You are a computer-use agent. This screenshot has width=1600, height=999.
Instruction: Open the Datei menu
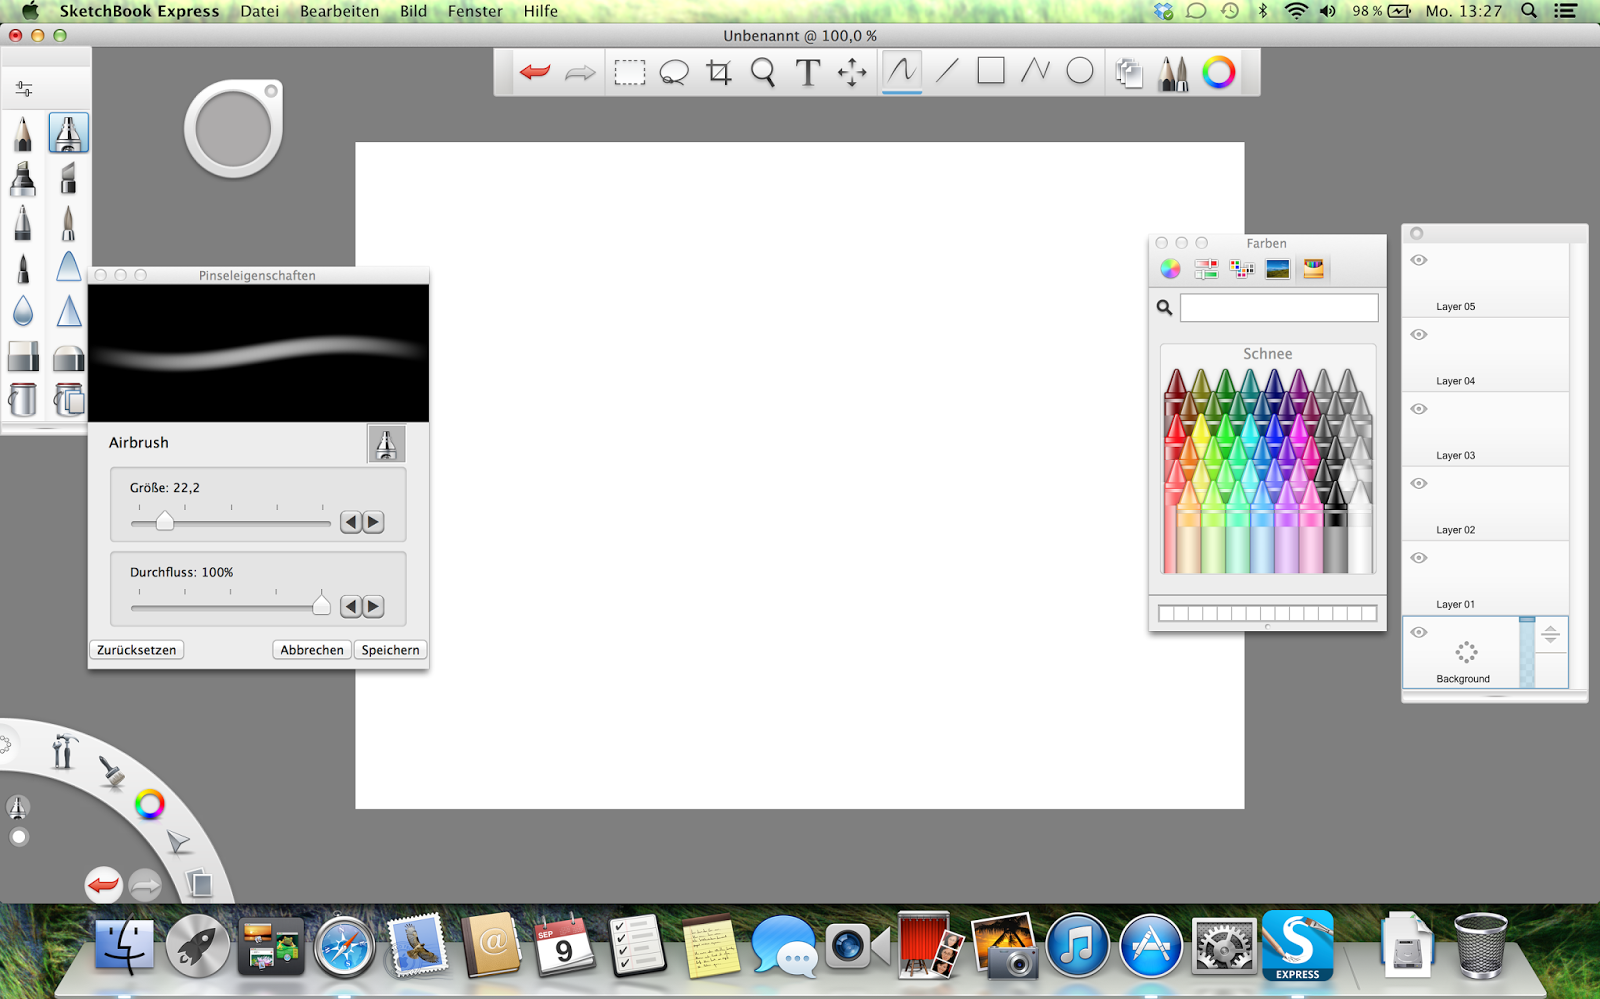pyautogui.click(x=260, y=11)
